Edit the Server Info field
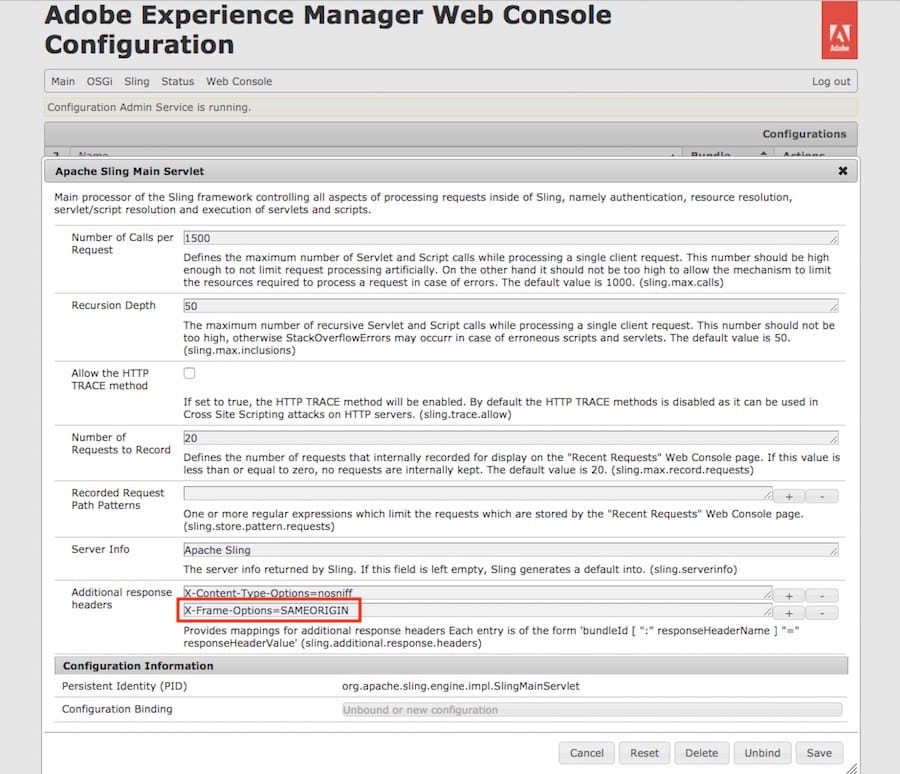900x774 pixels. pos(511,550)
